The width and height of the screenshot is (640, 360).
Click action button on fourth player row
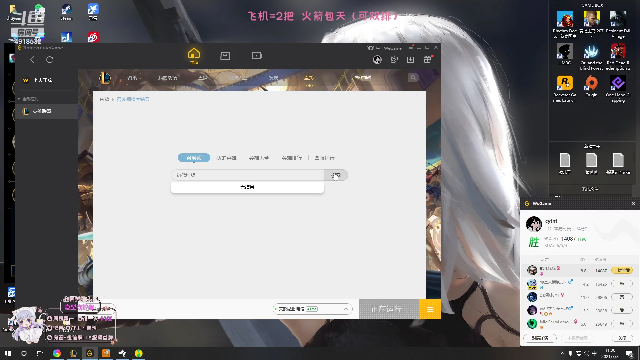(622, 310)
